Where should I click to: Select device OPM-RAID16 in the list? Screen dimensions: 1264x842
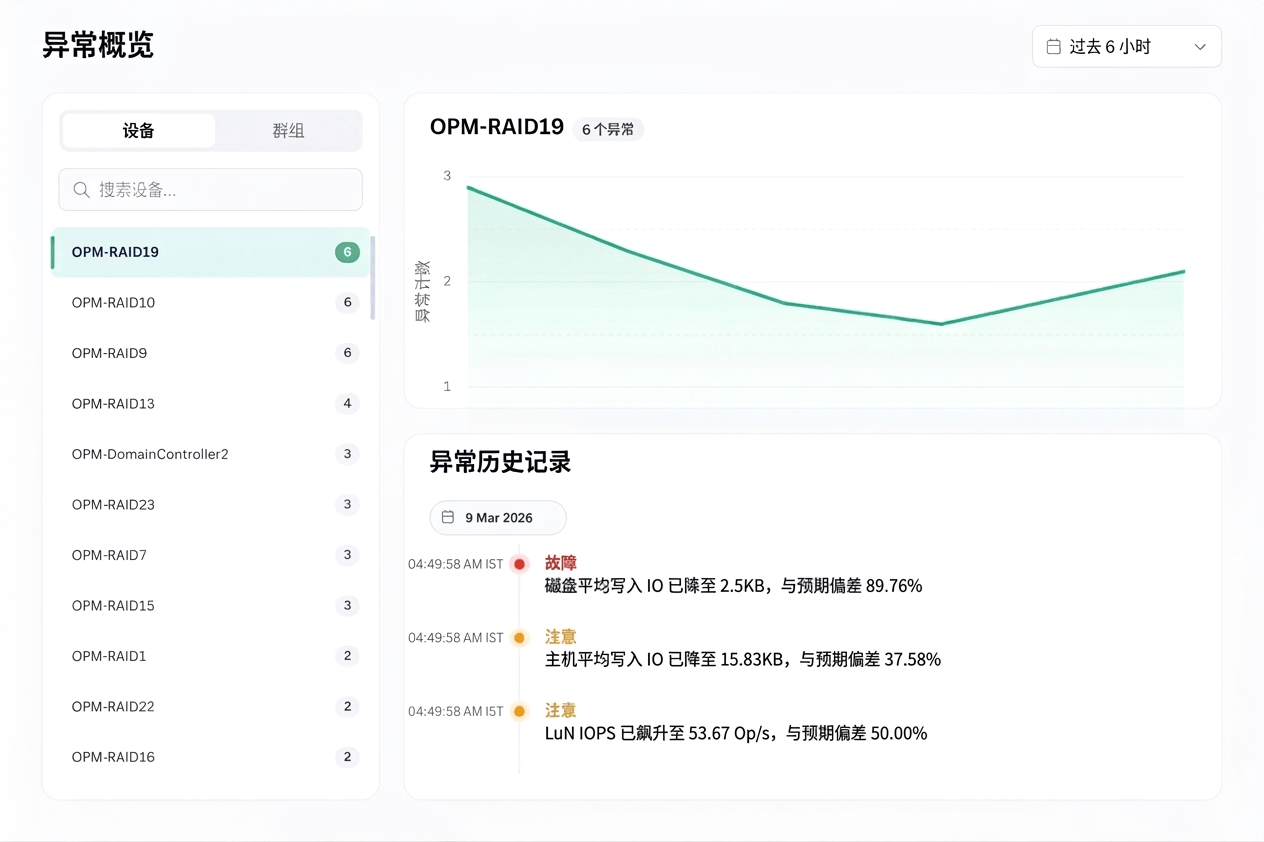pyautogui.click(x=211, y=757)
